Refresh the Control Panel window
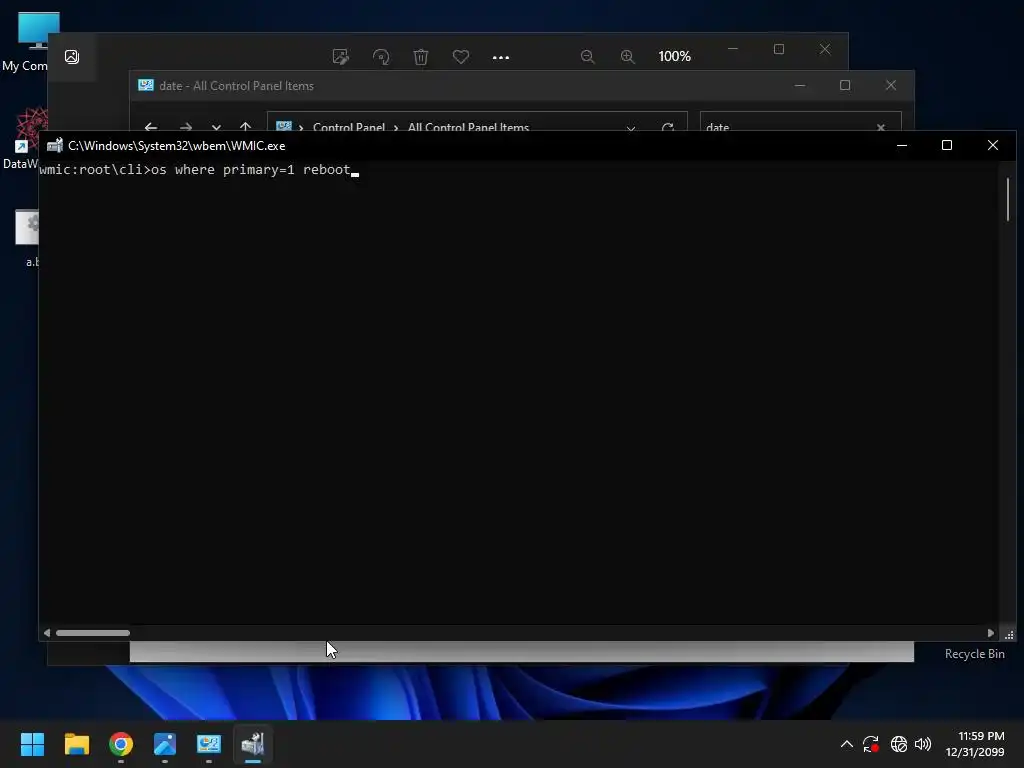Image resolution: width=1024 pixels, height=768 pixels. pyautogui.click(x=667, y=127)
